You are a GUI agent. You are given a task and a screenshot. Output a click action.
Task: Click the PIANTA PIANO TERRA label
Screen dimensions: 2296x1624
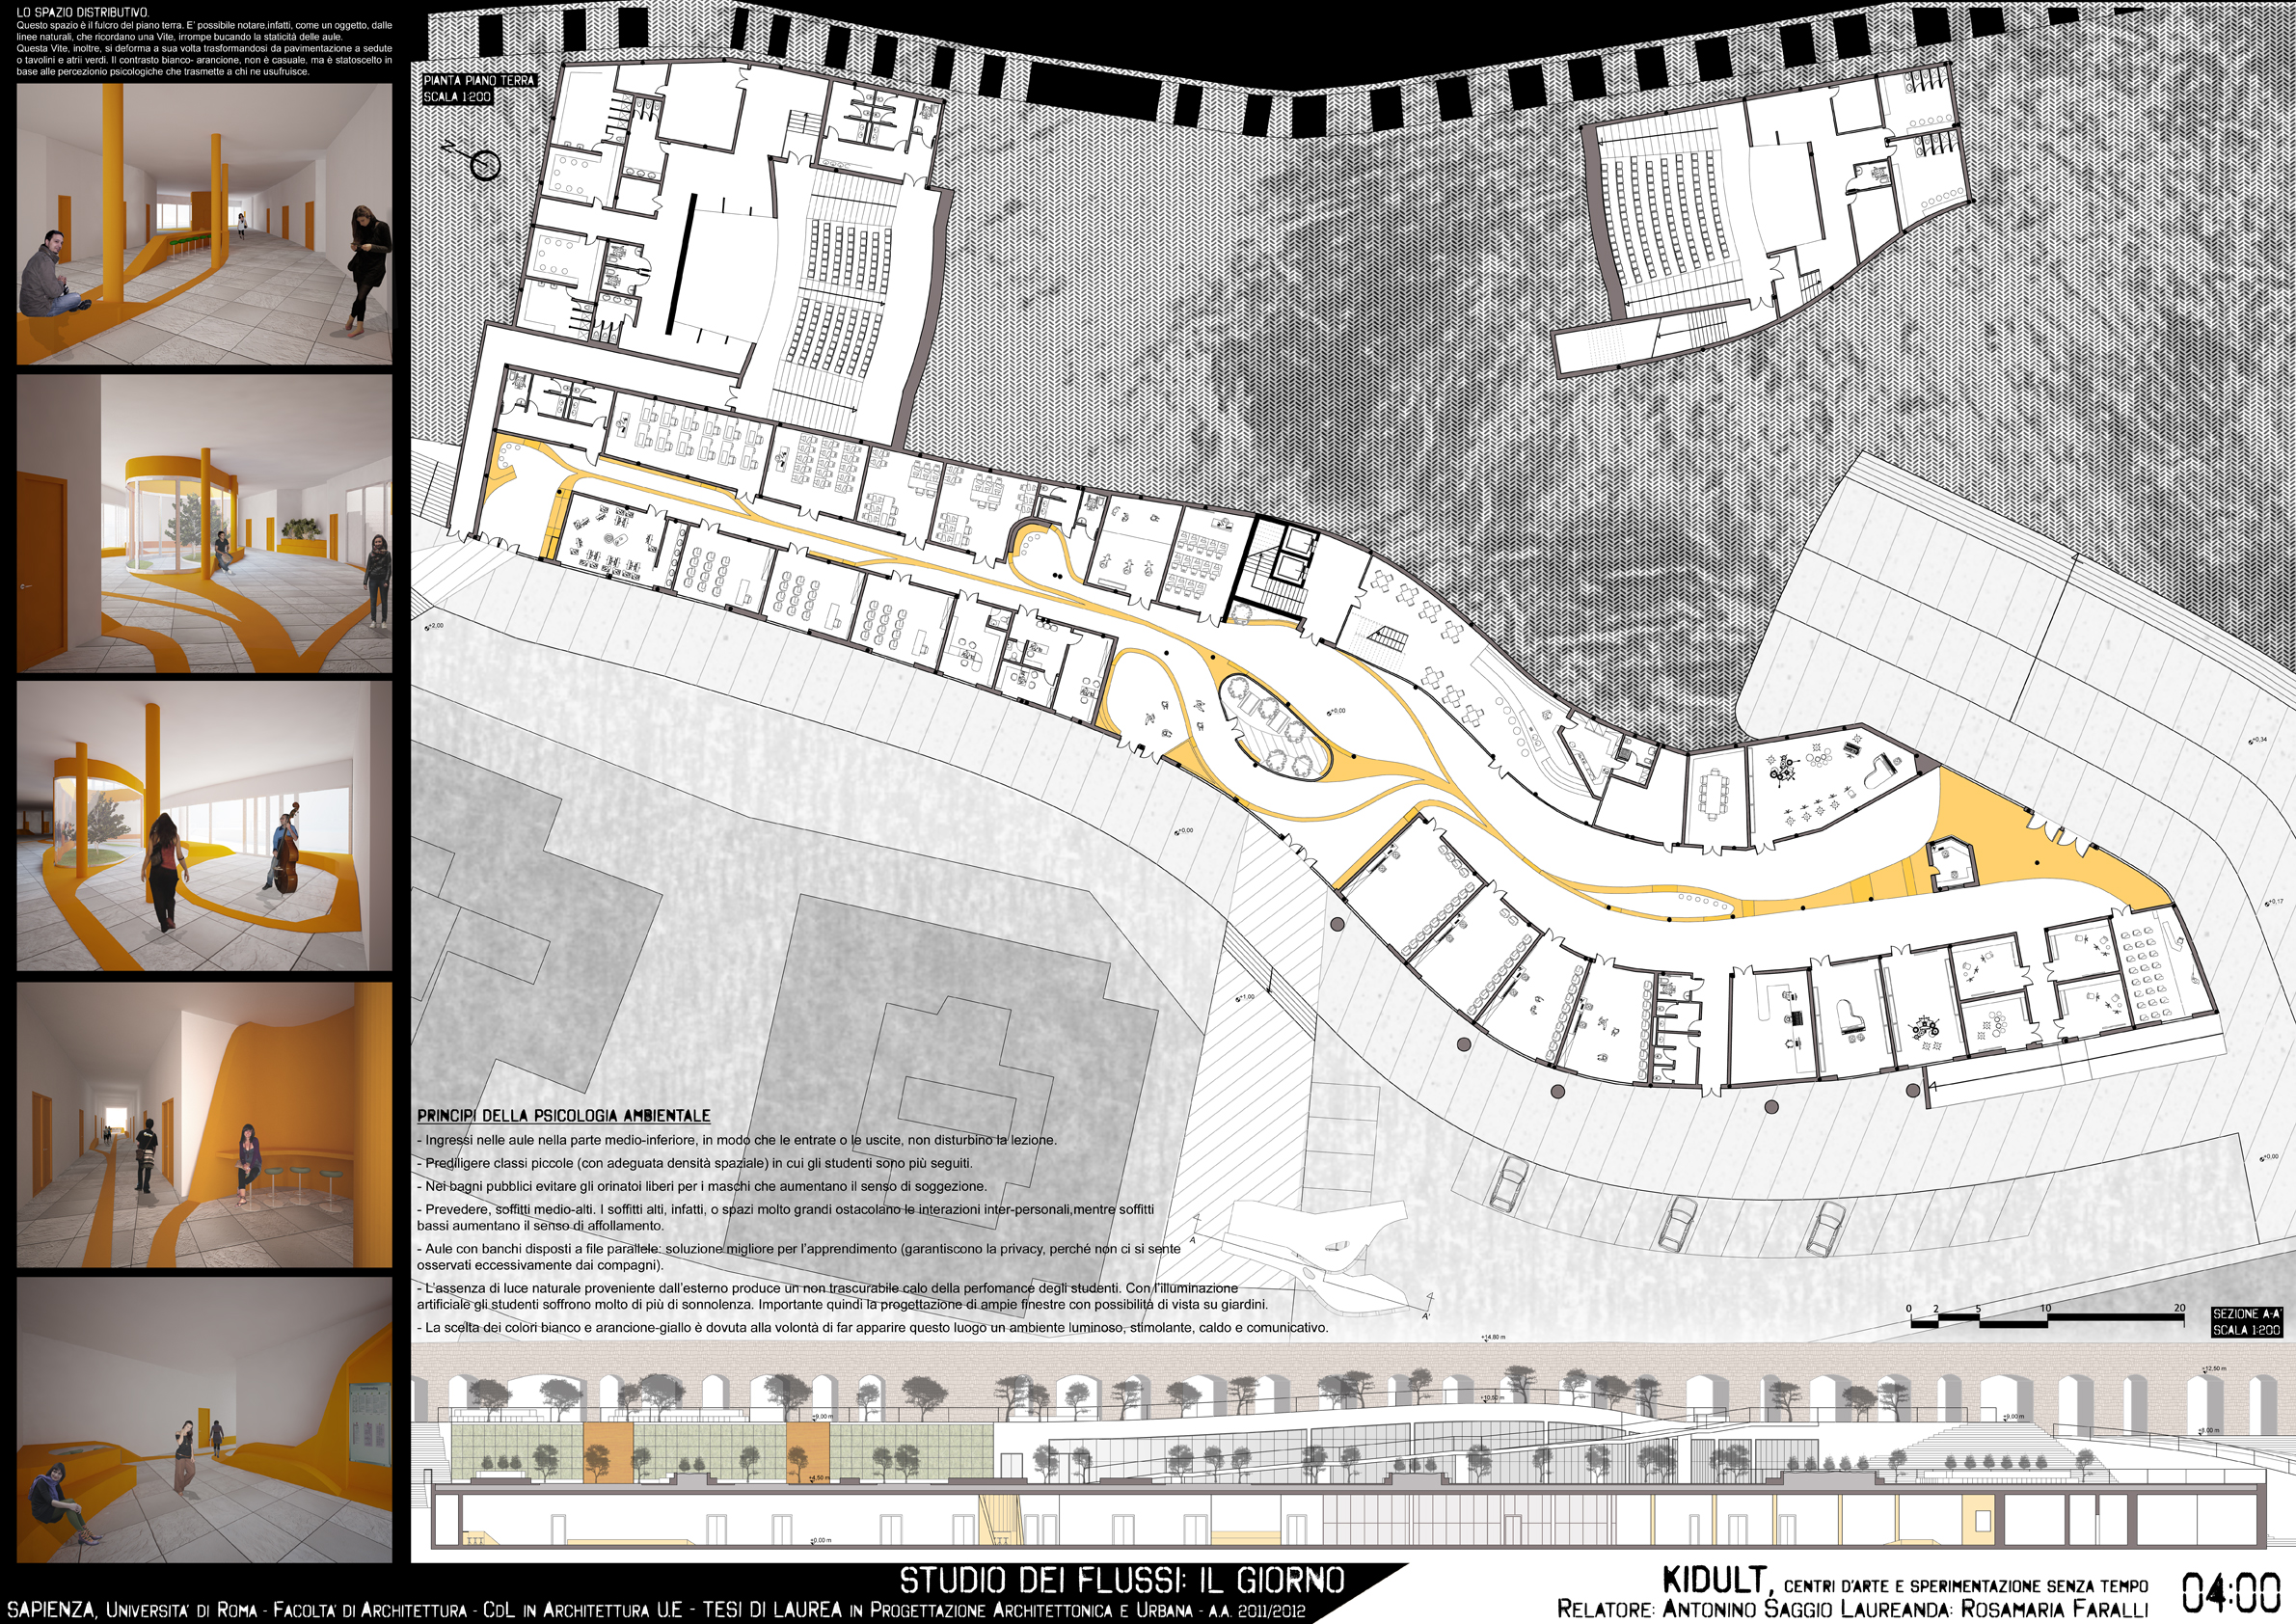coord(479,80)
